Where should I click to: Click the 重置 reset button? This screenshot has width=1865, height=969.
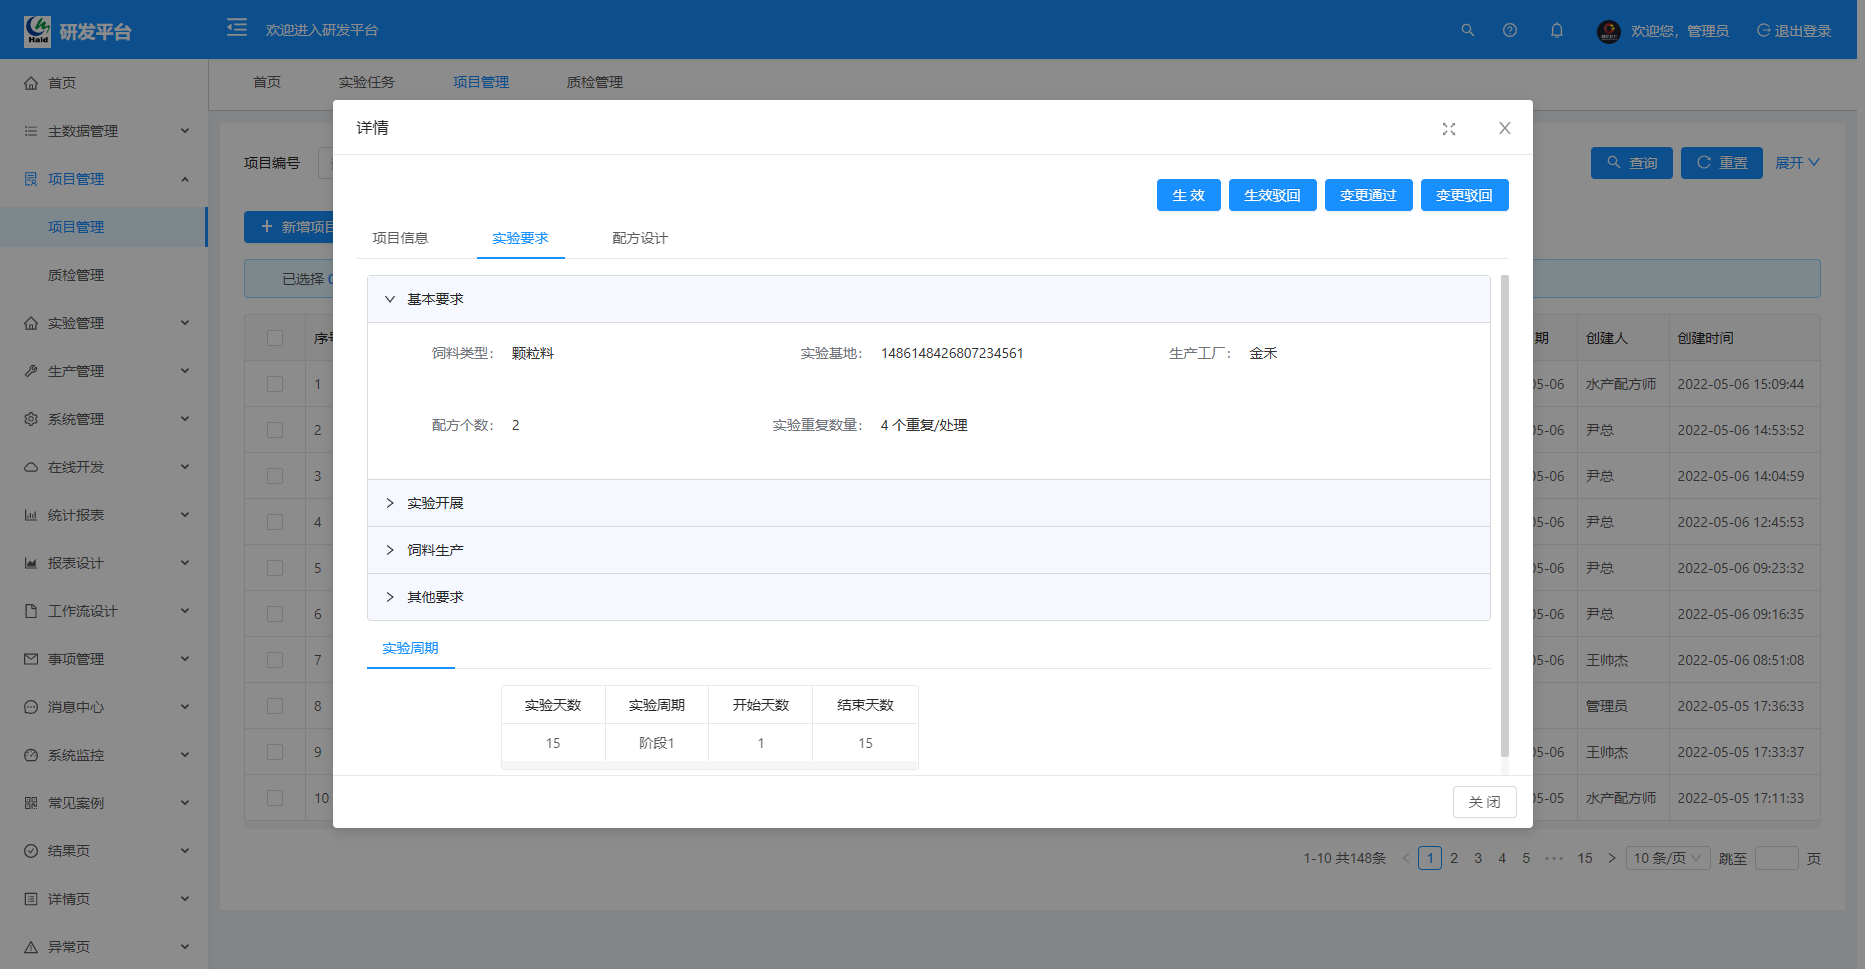(1721, 163)
